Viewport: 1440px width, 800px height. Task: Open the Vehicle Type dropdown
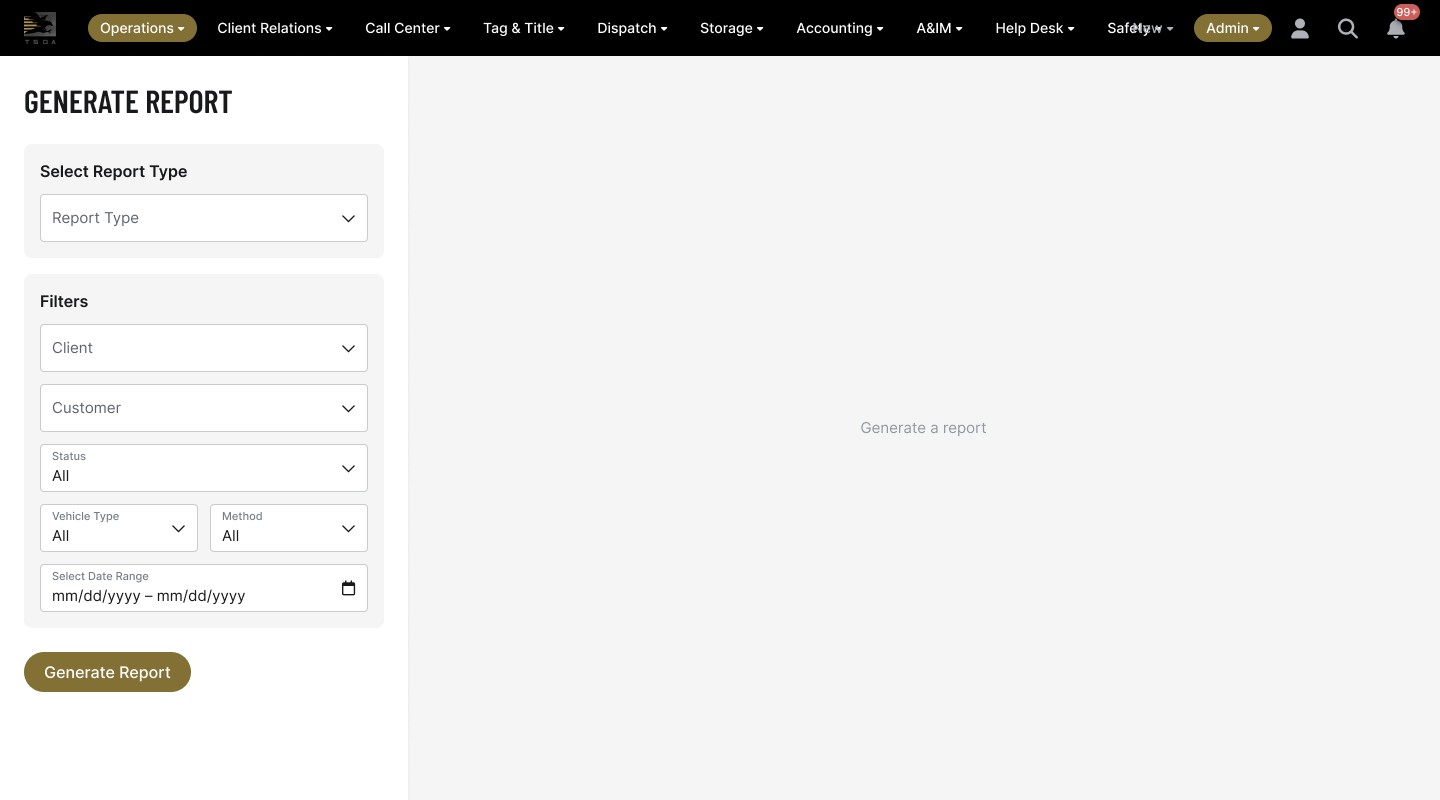click(119, 528)
